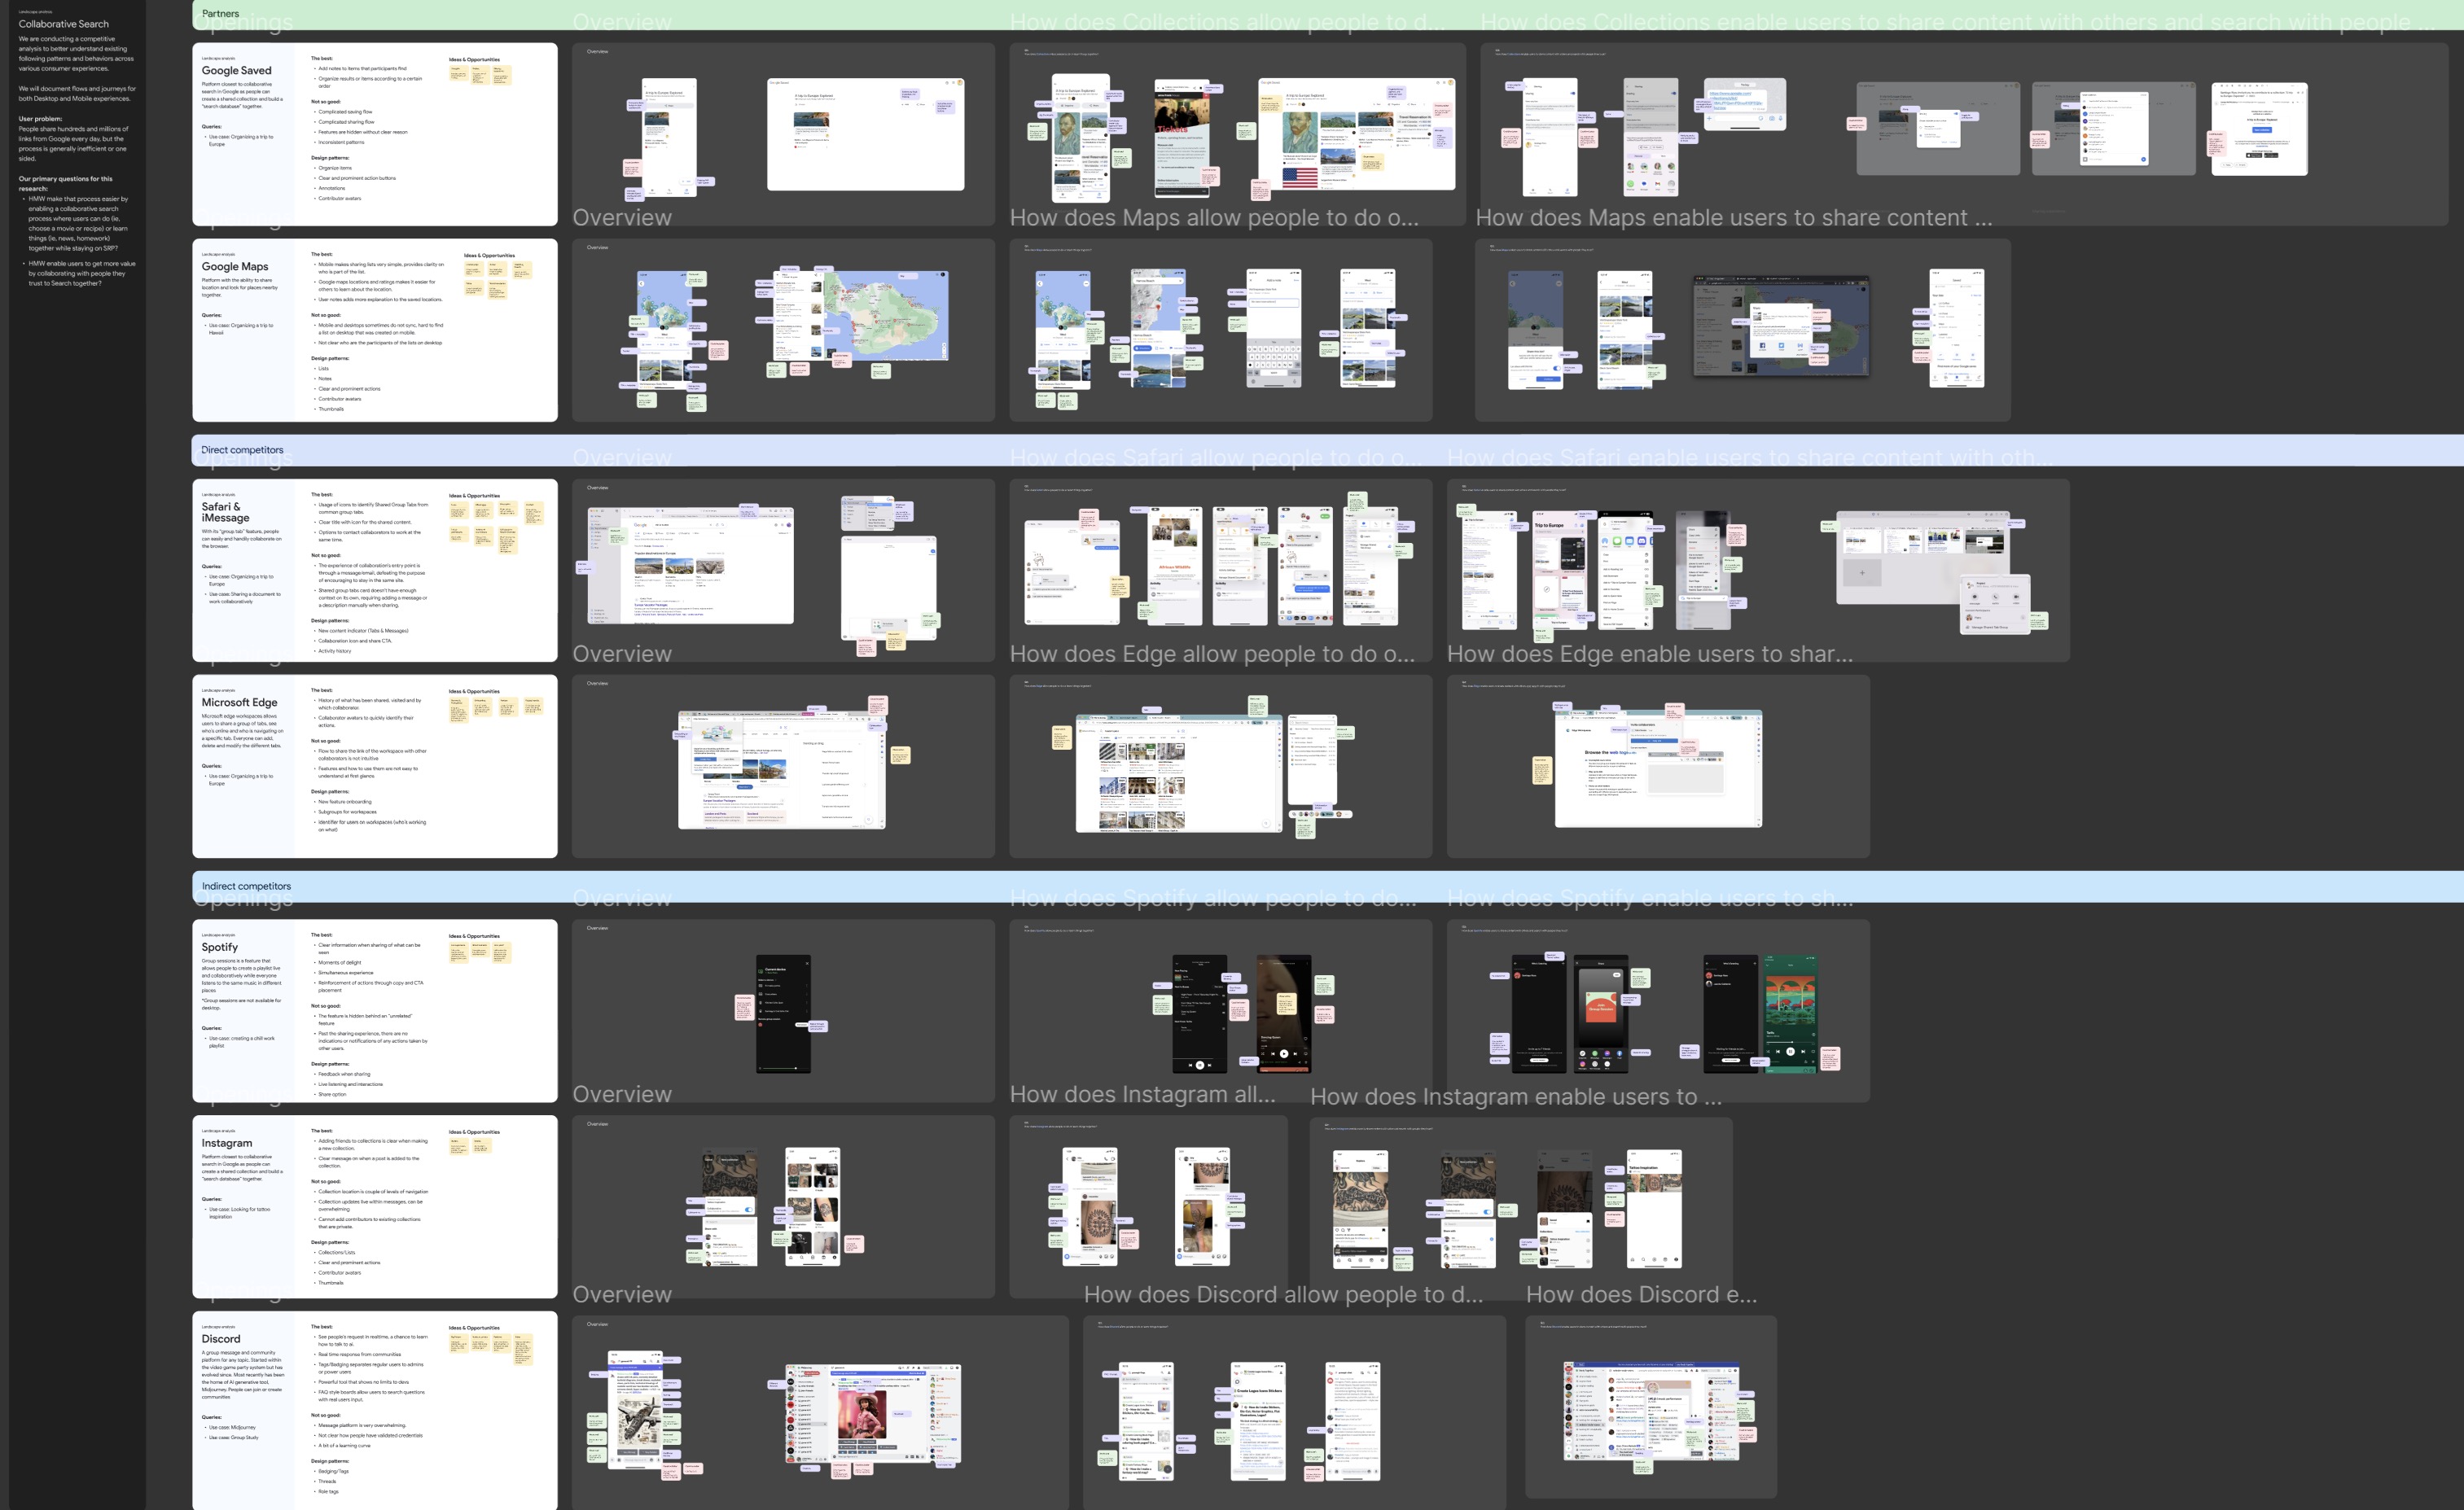Click the Instagram summary card title

227,1143
